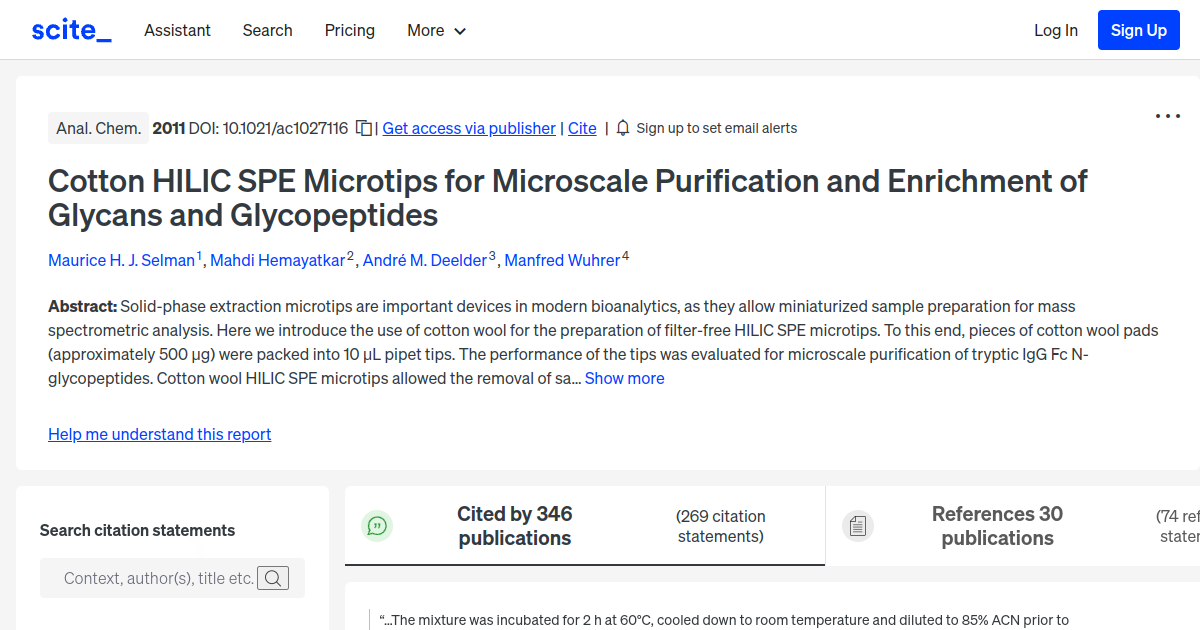Click Help me understand this report
This screenshot has width=1200, height=630.
point(159,434)
